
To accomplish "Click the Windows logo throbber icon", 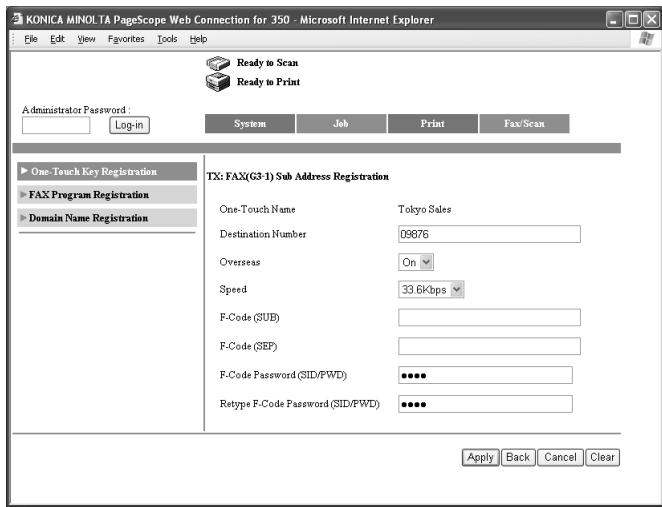I will [646, 39].
